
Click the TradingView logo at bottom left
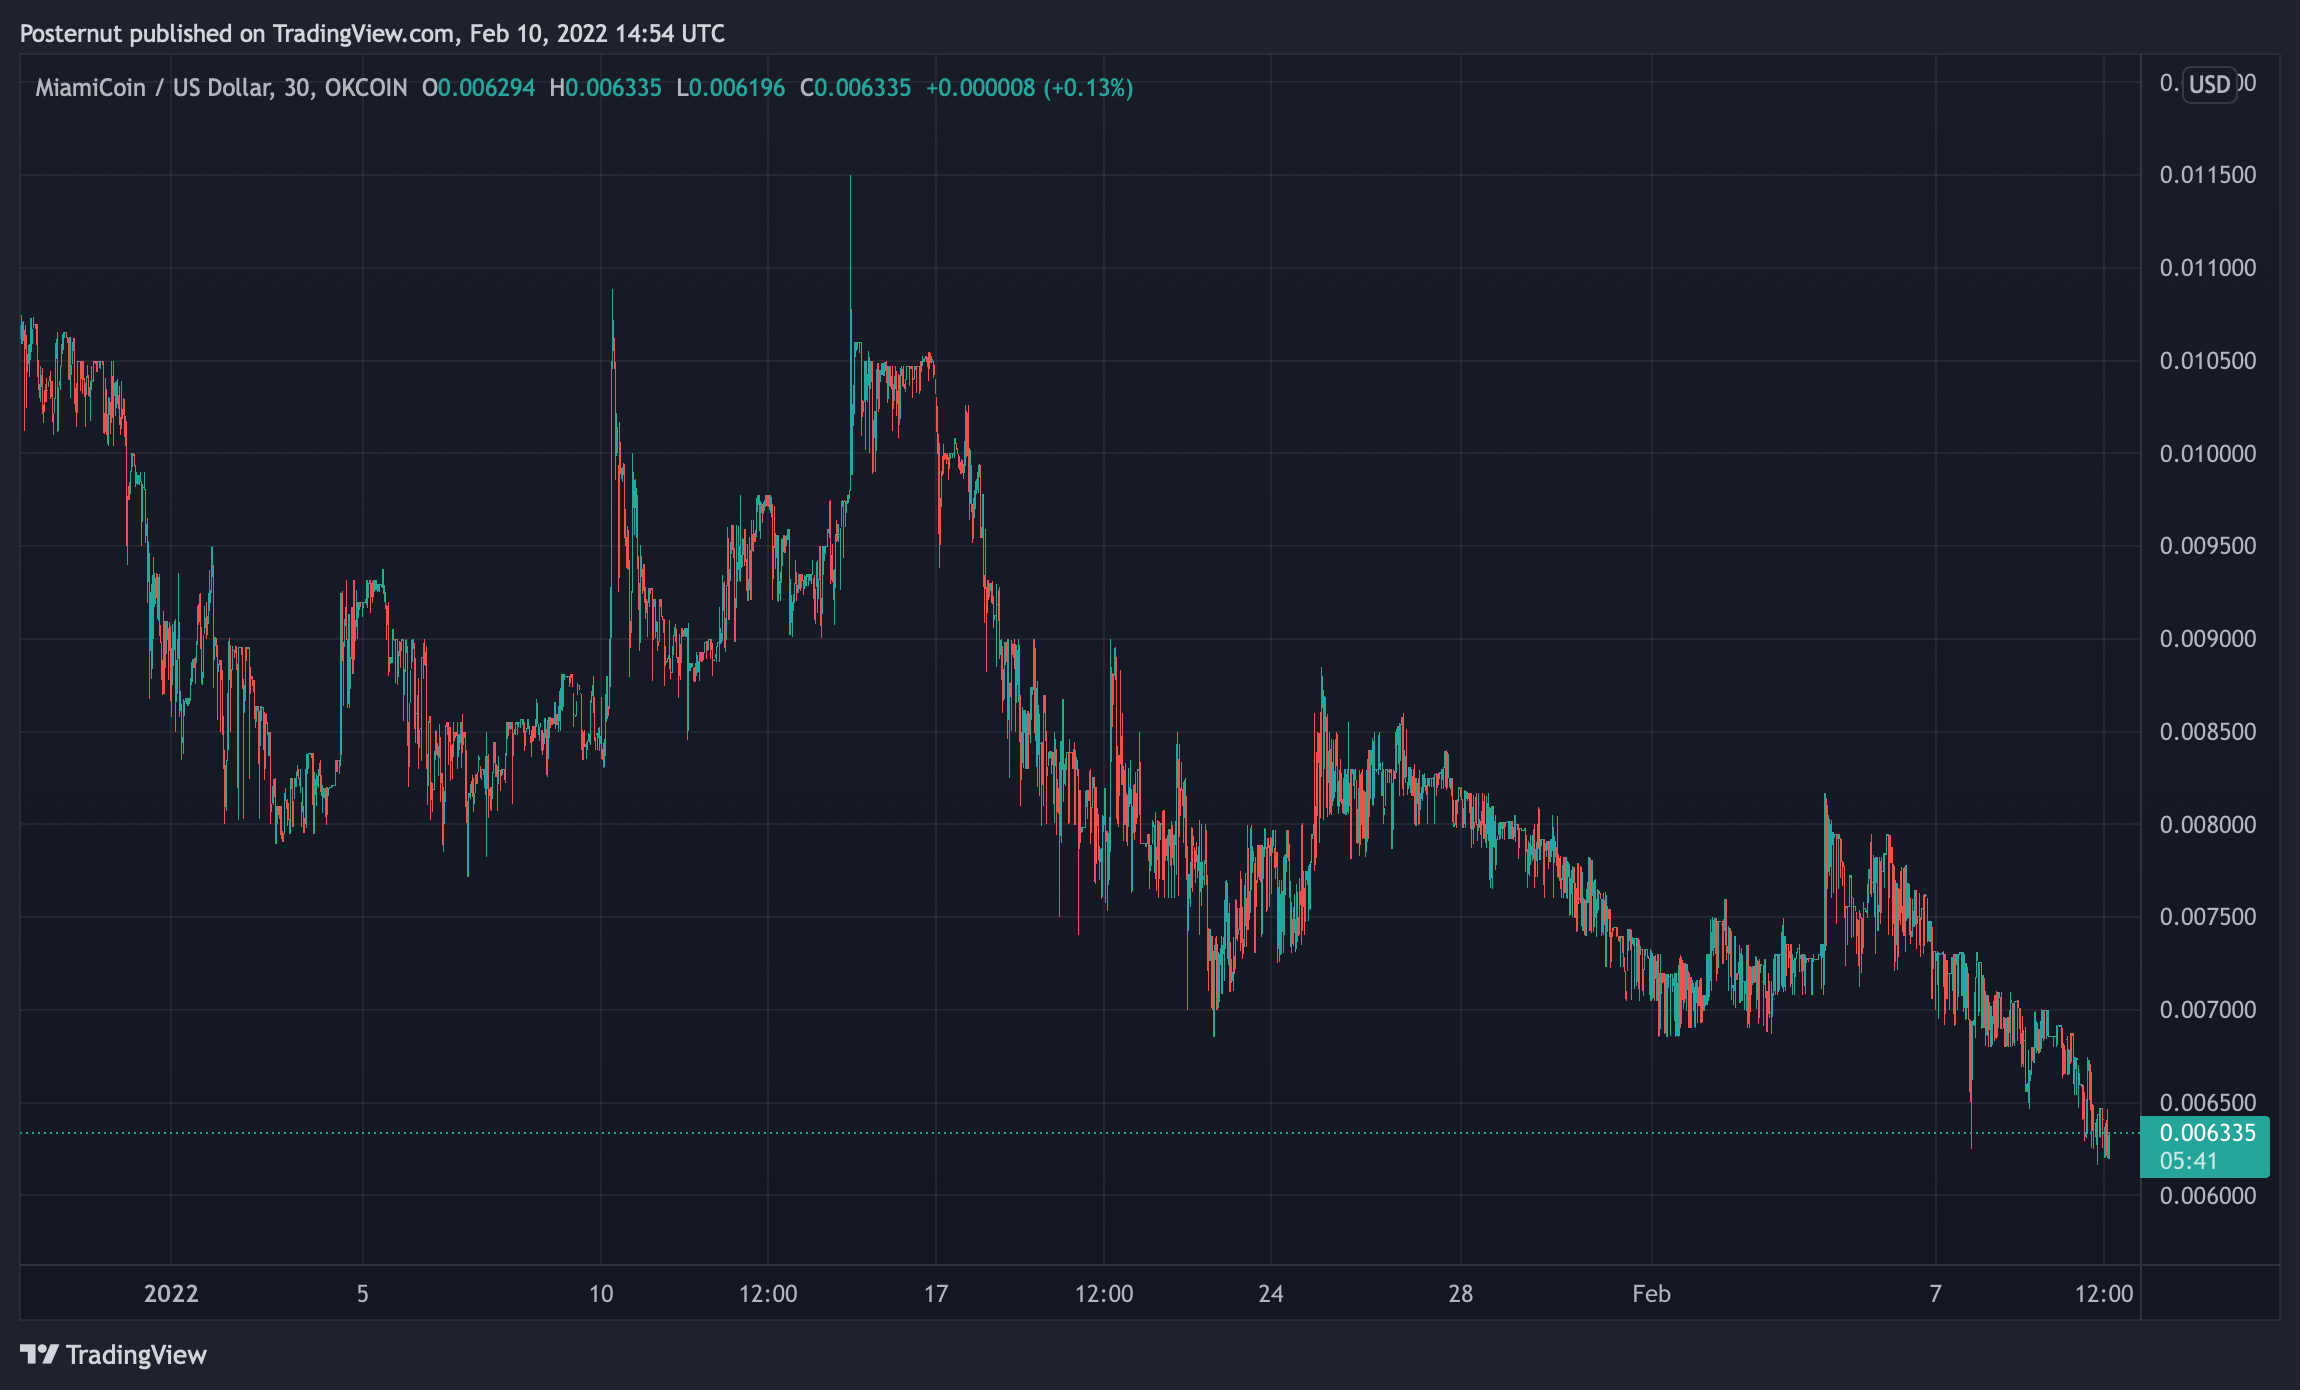pyautogui.click(x=113, y=1355)
